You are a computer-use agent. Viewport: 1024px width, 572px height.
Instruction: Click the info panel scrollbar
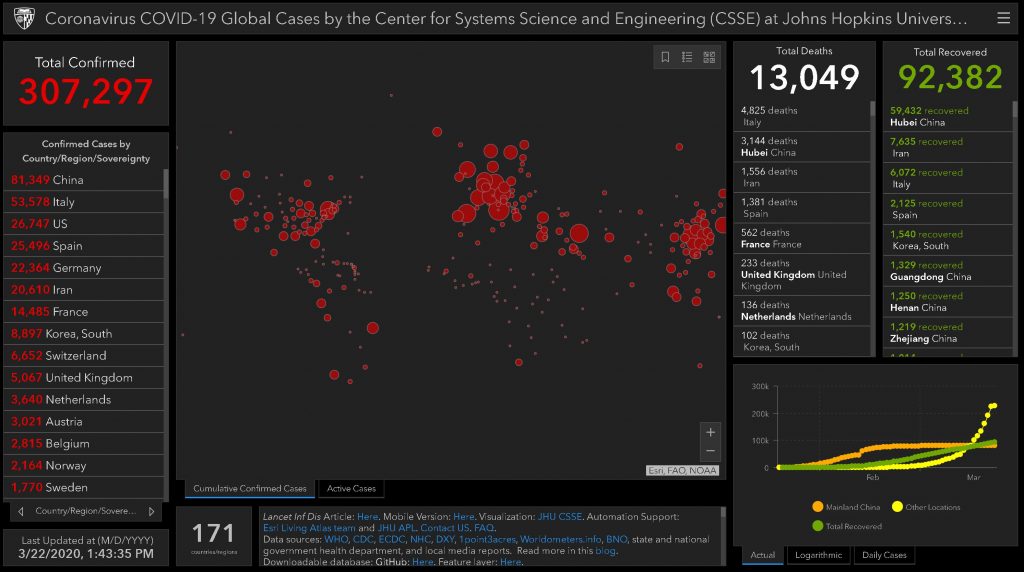click(x=723, y=513)
